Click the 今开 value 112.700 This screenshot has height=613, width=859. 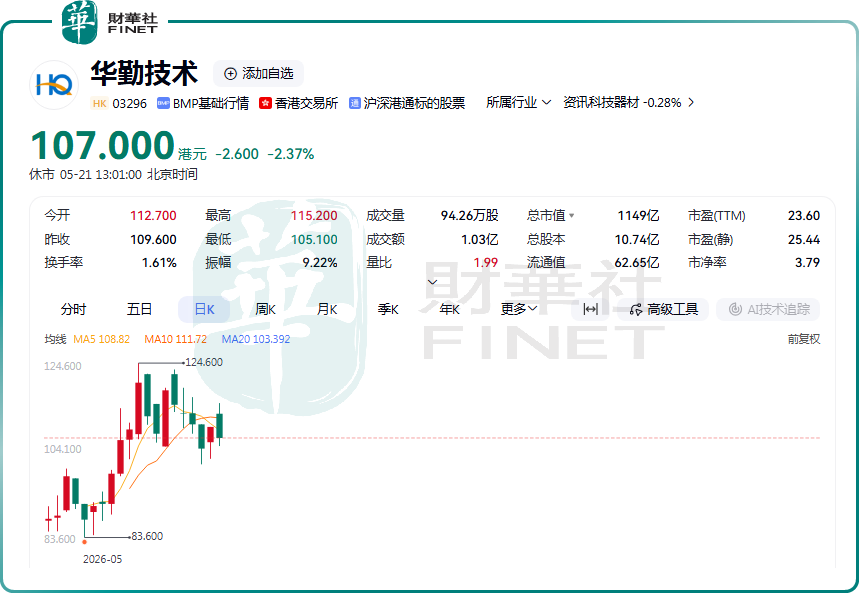(153, 216)
